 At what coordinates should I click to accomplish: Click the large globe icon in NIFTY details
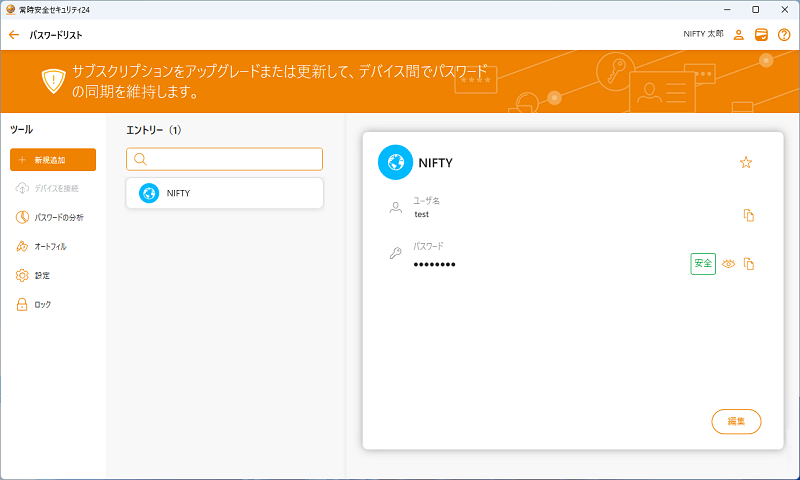(395, 162)
